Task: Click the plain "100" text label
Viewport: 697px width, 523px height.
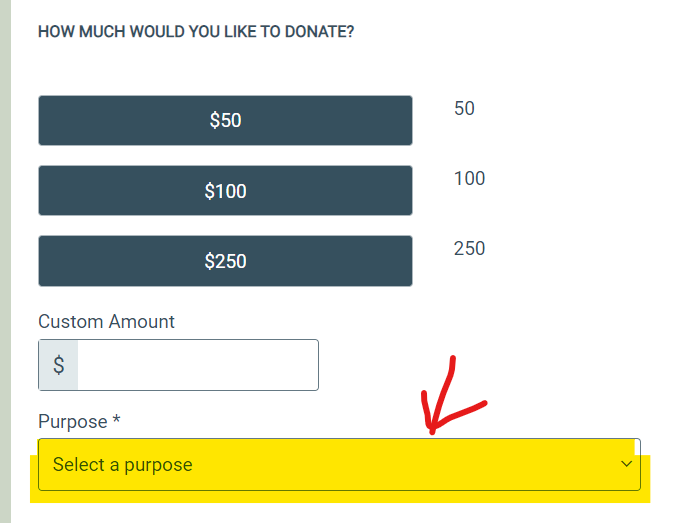Action: [x=469, y=178]
